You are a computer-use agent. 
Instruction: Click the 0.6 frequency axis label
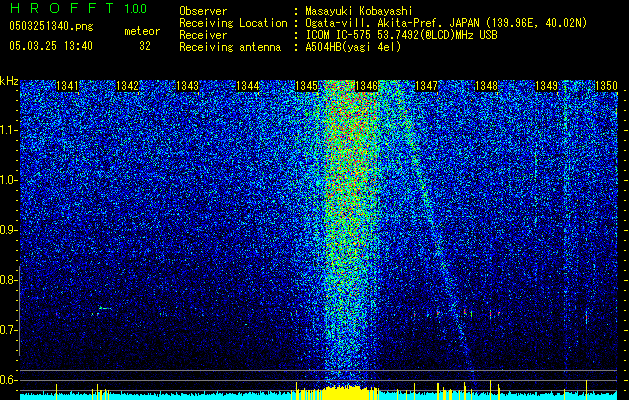coord(8,380)
